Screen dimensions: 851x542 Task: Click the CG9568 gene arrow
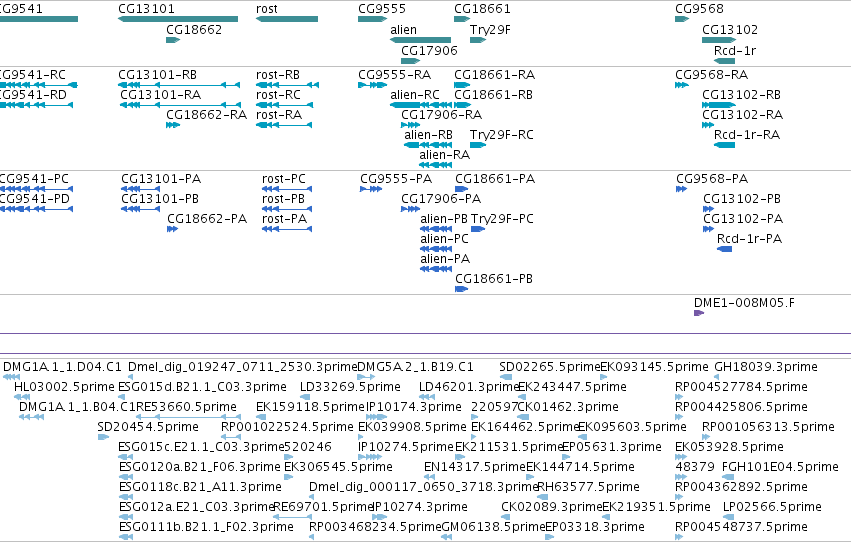point(682,19)
